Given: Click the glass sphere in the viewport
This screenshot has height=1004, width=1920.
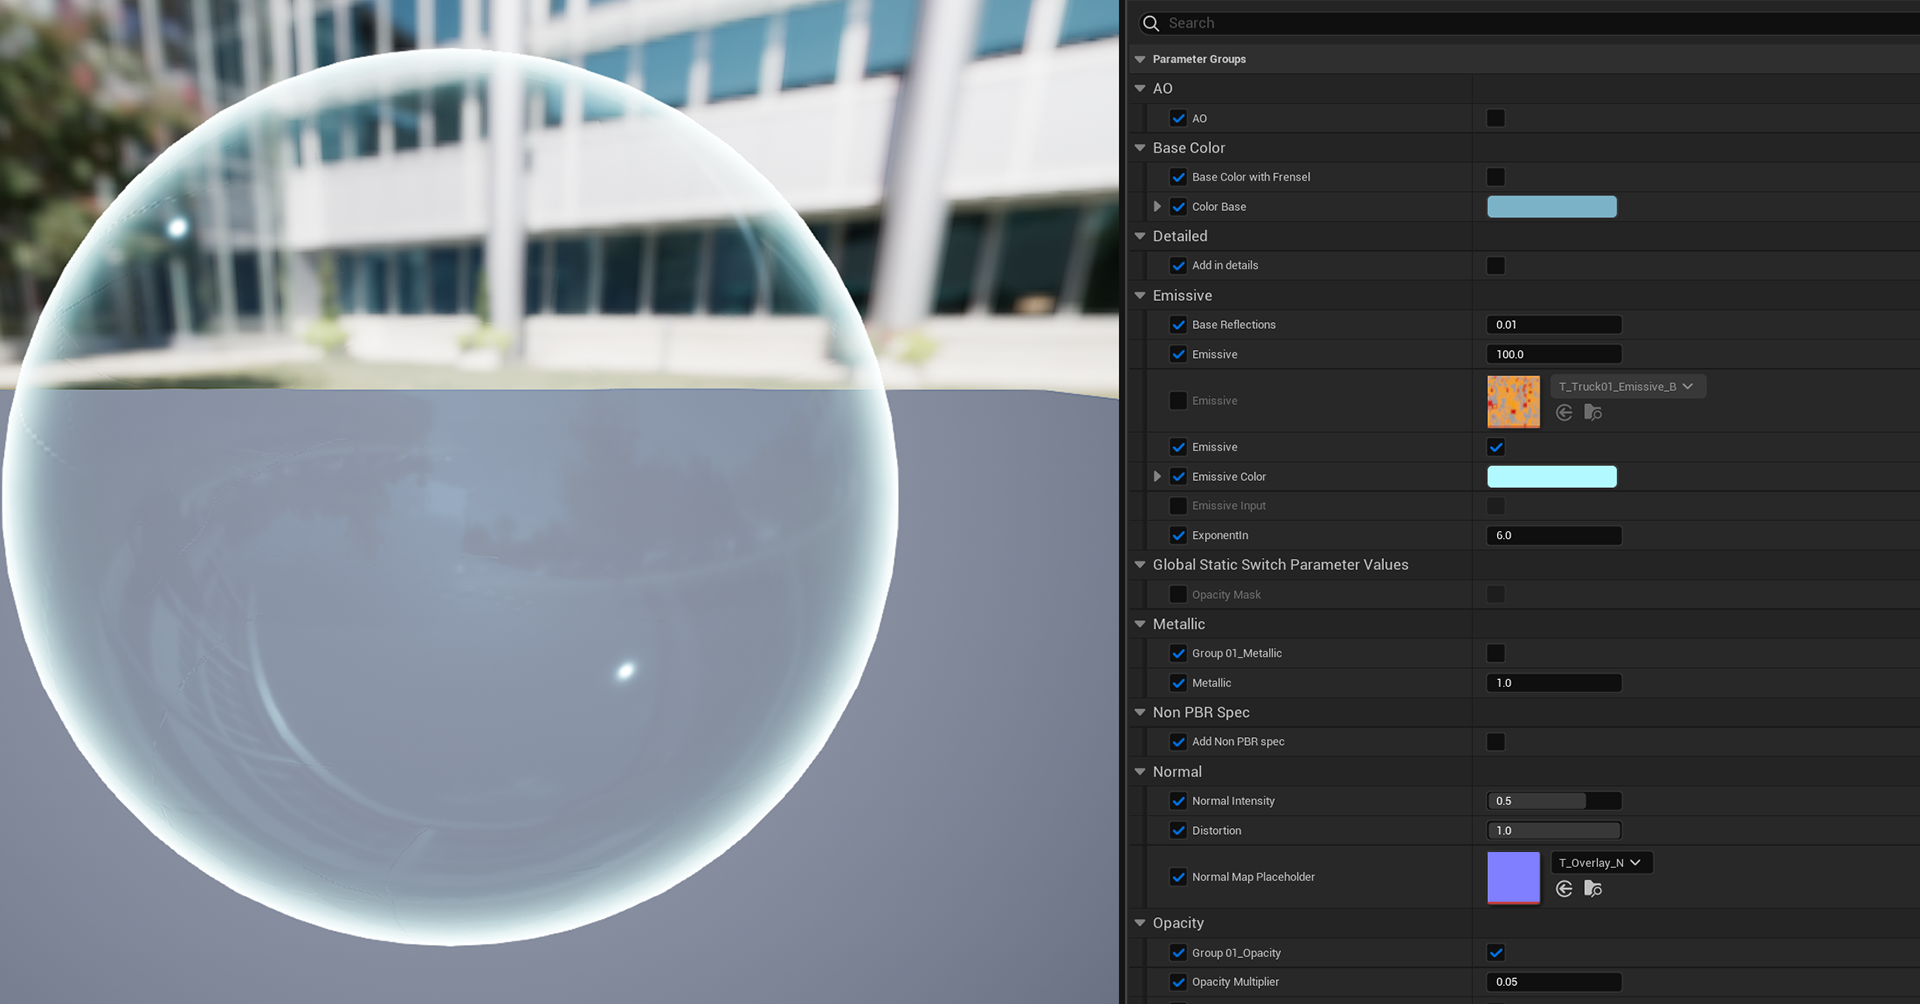Looking at the screenshot, I should tap(450, 498).
